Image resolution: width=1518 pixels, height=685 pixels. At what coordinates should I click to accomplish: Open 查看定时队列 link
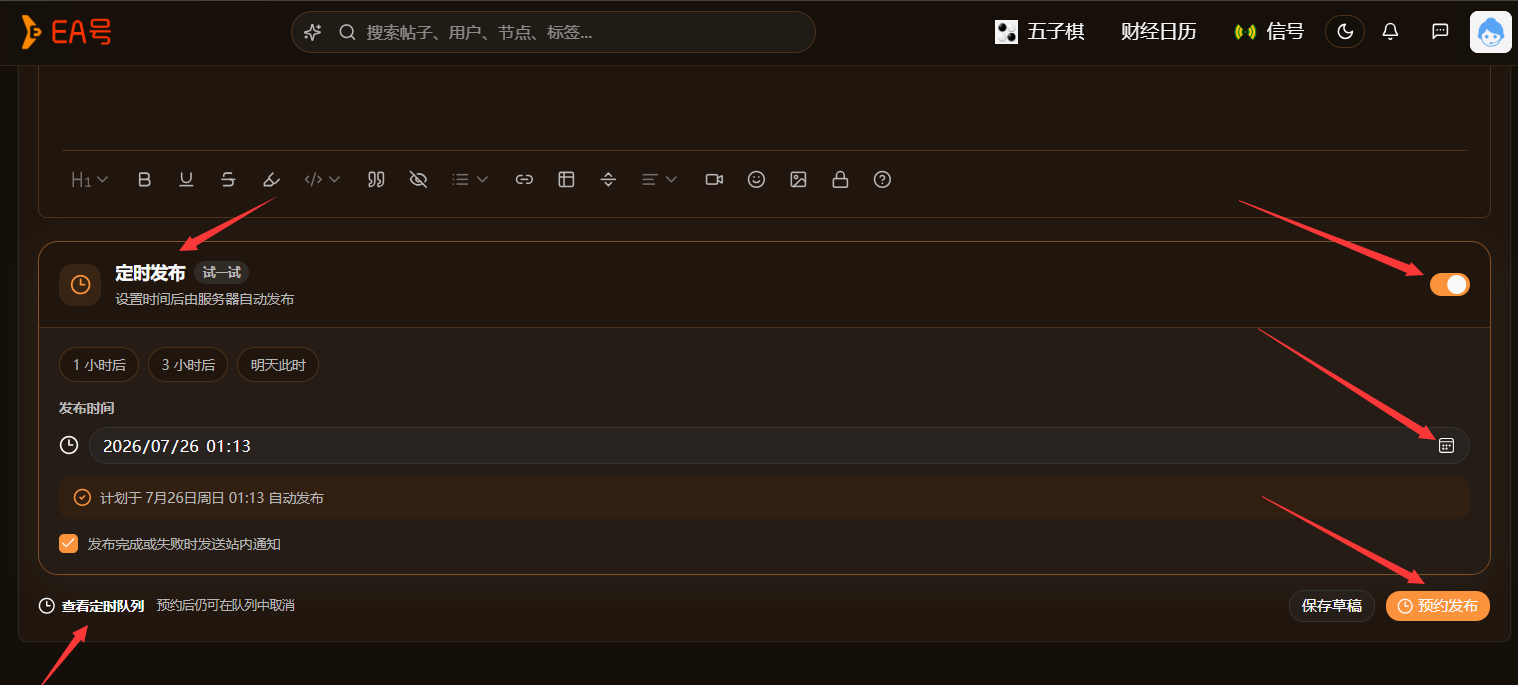pos(103,606)
